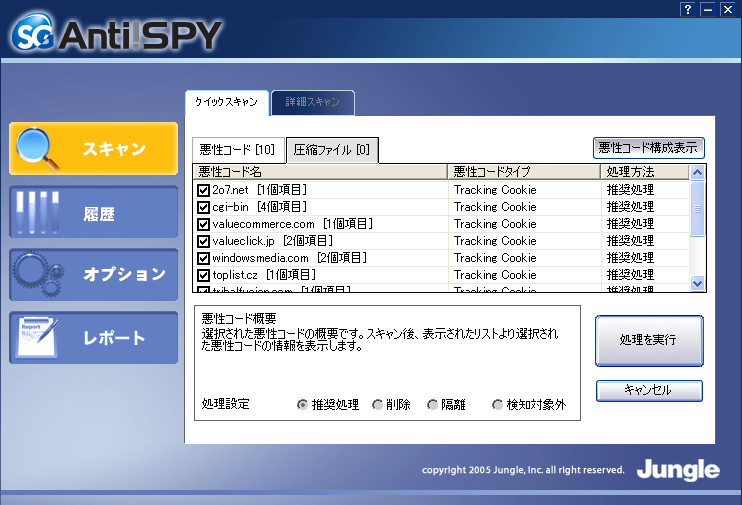Open the オプション settings section

point(93,275)
